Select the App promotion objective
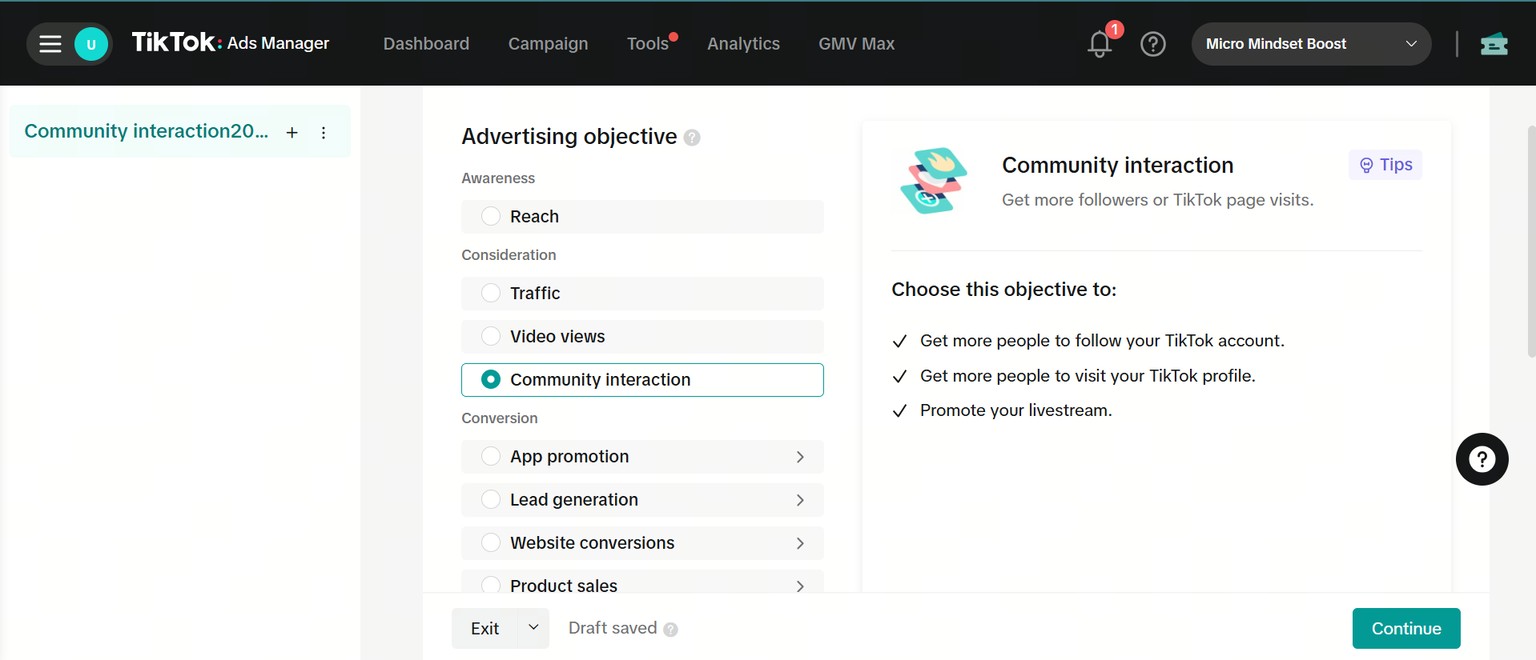The height and width of the screenshot is (660, 1536). point(642,456)
